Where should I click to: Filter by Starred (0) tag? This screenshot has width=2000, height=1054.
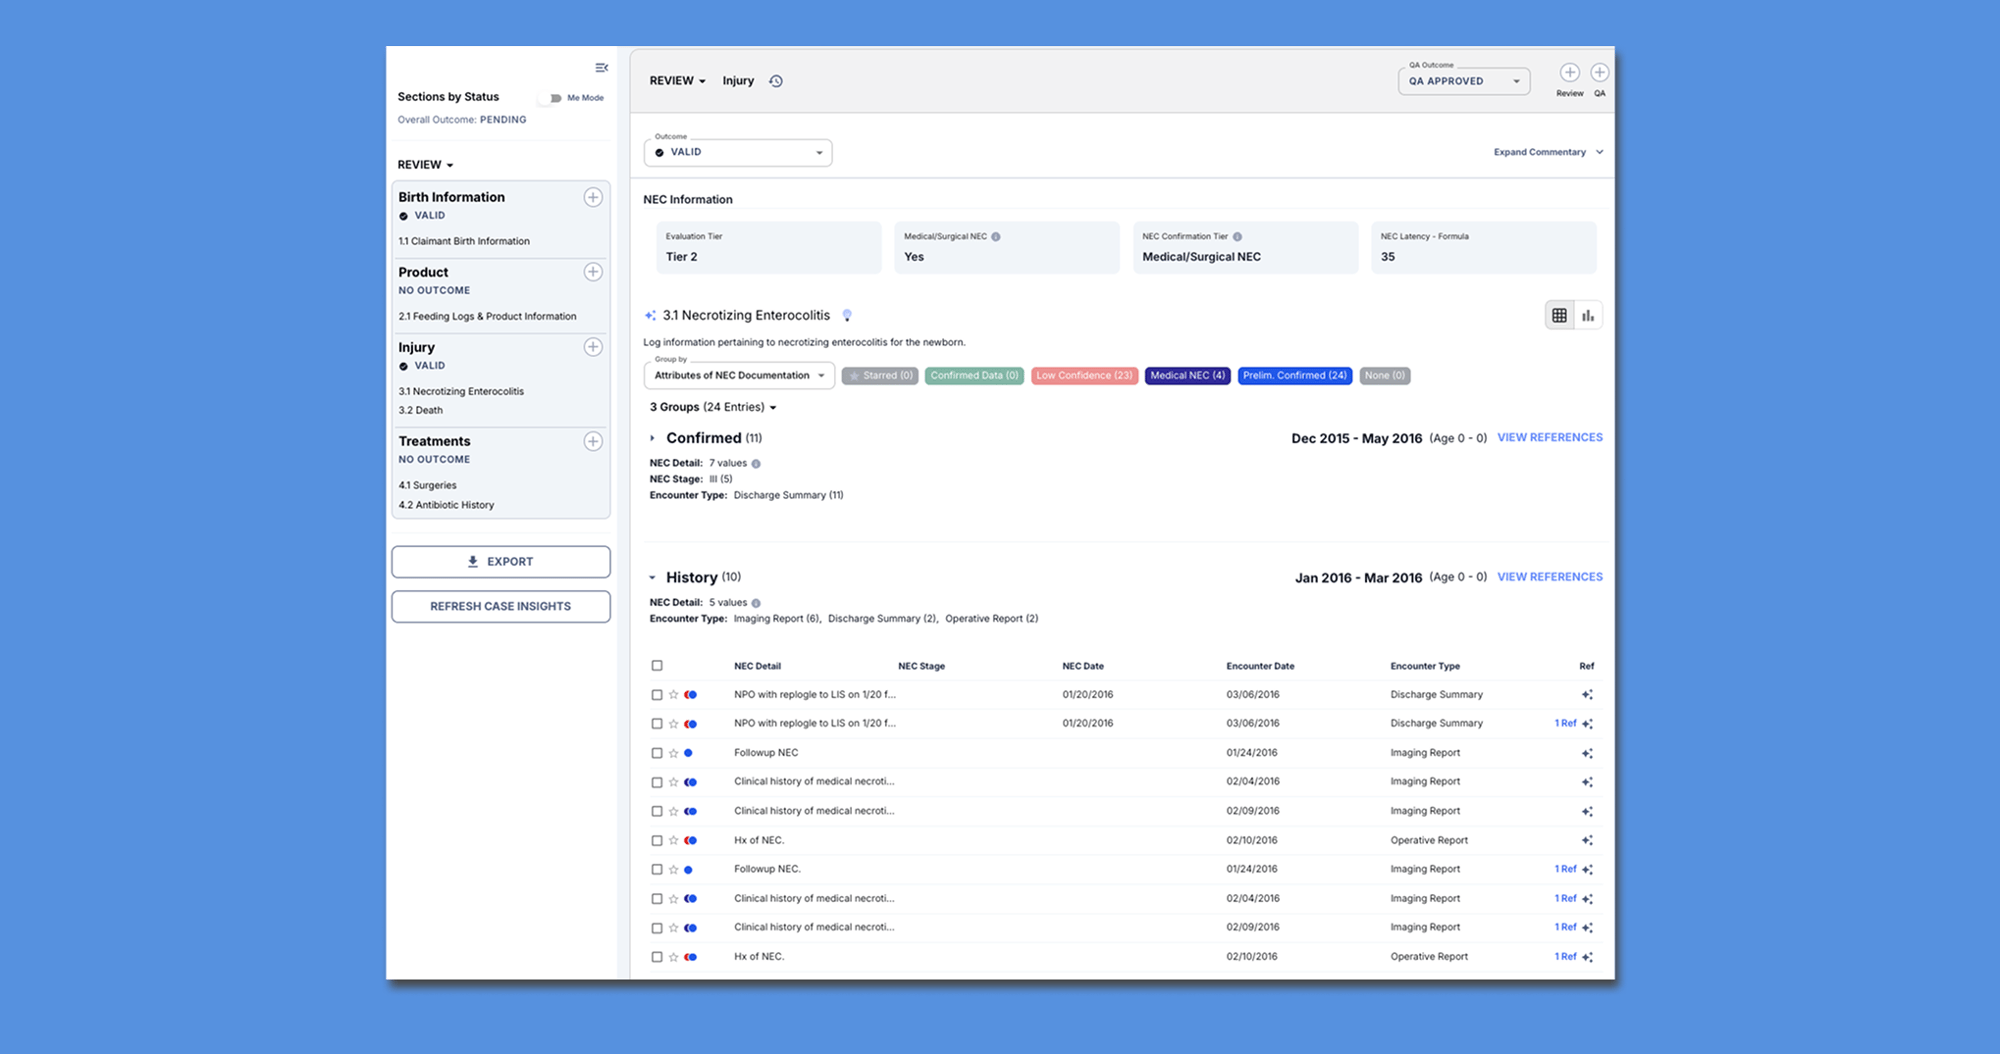point(880,376)
